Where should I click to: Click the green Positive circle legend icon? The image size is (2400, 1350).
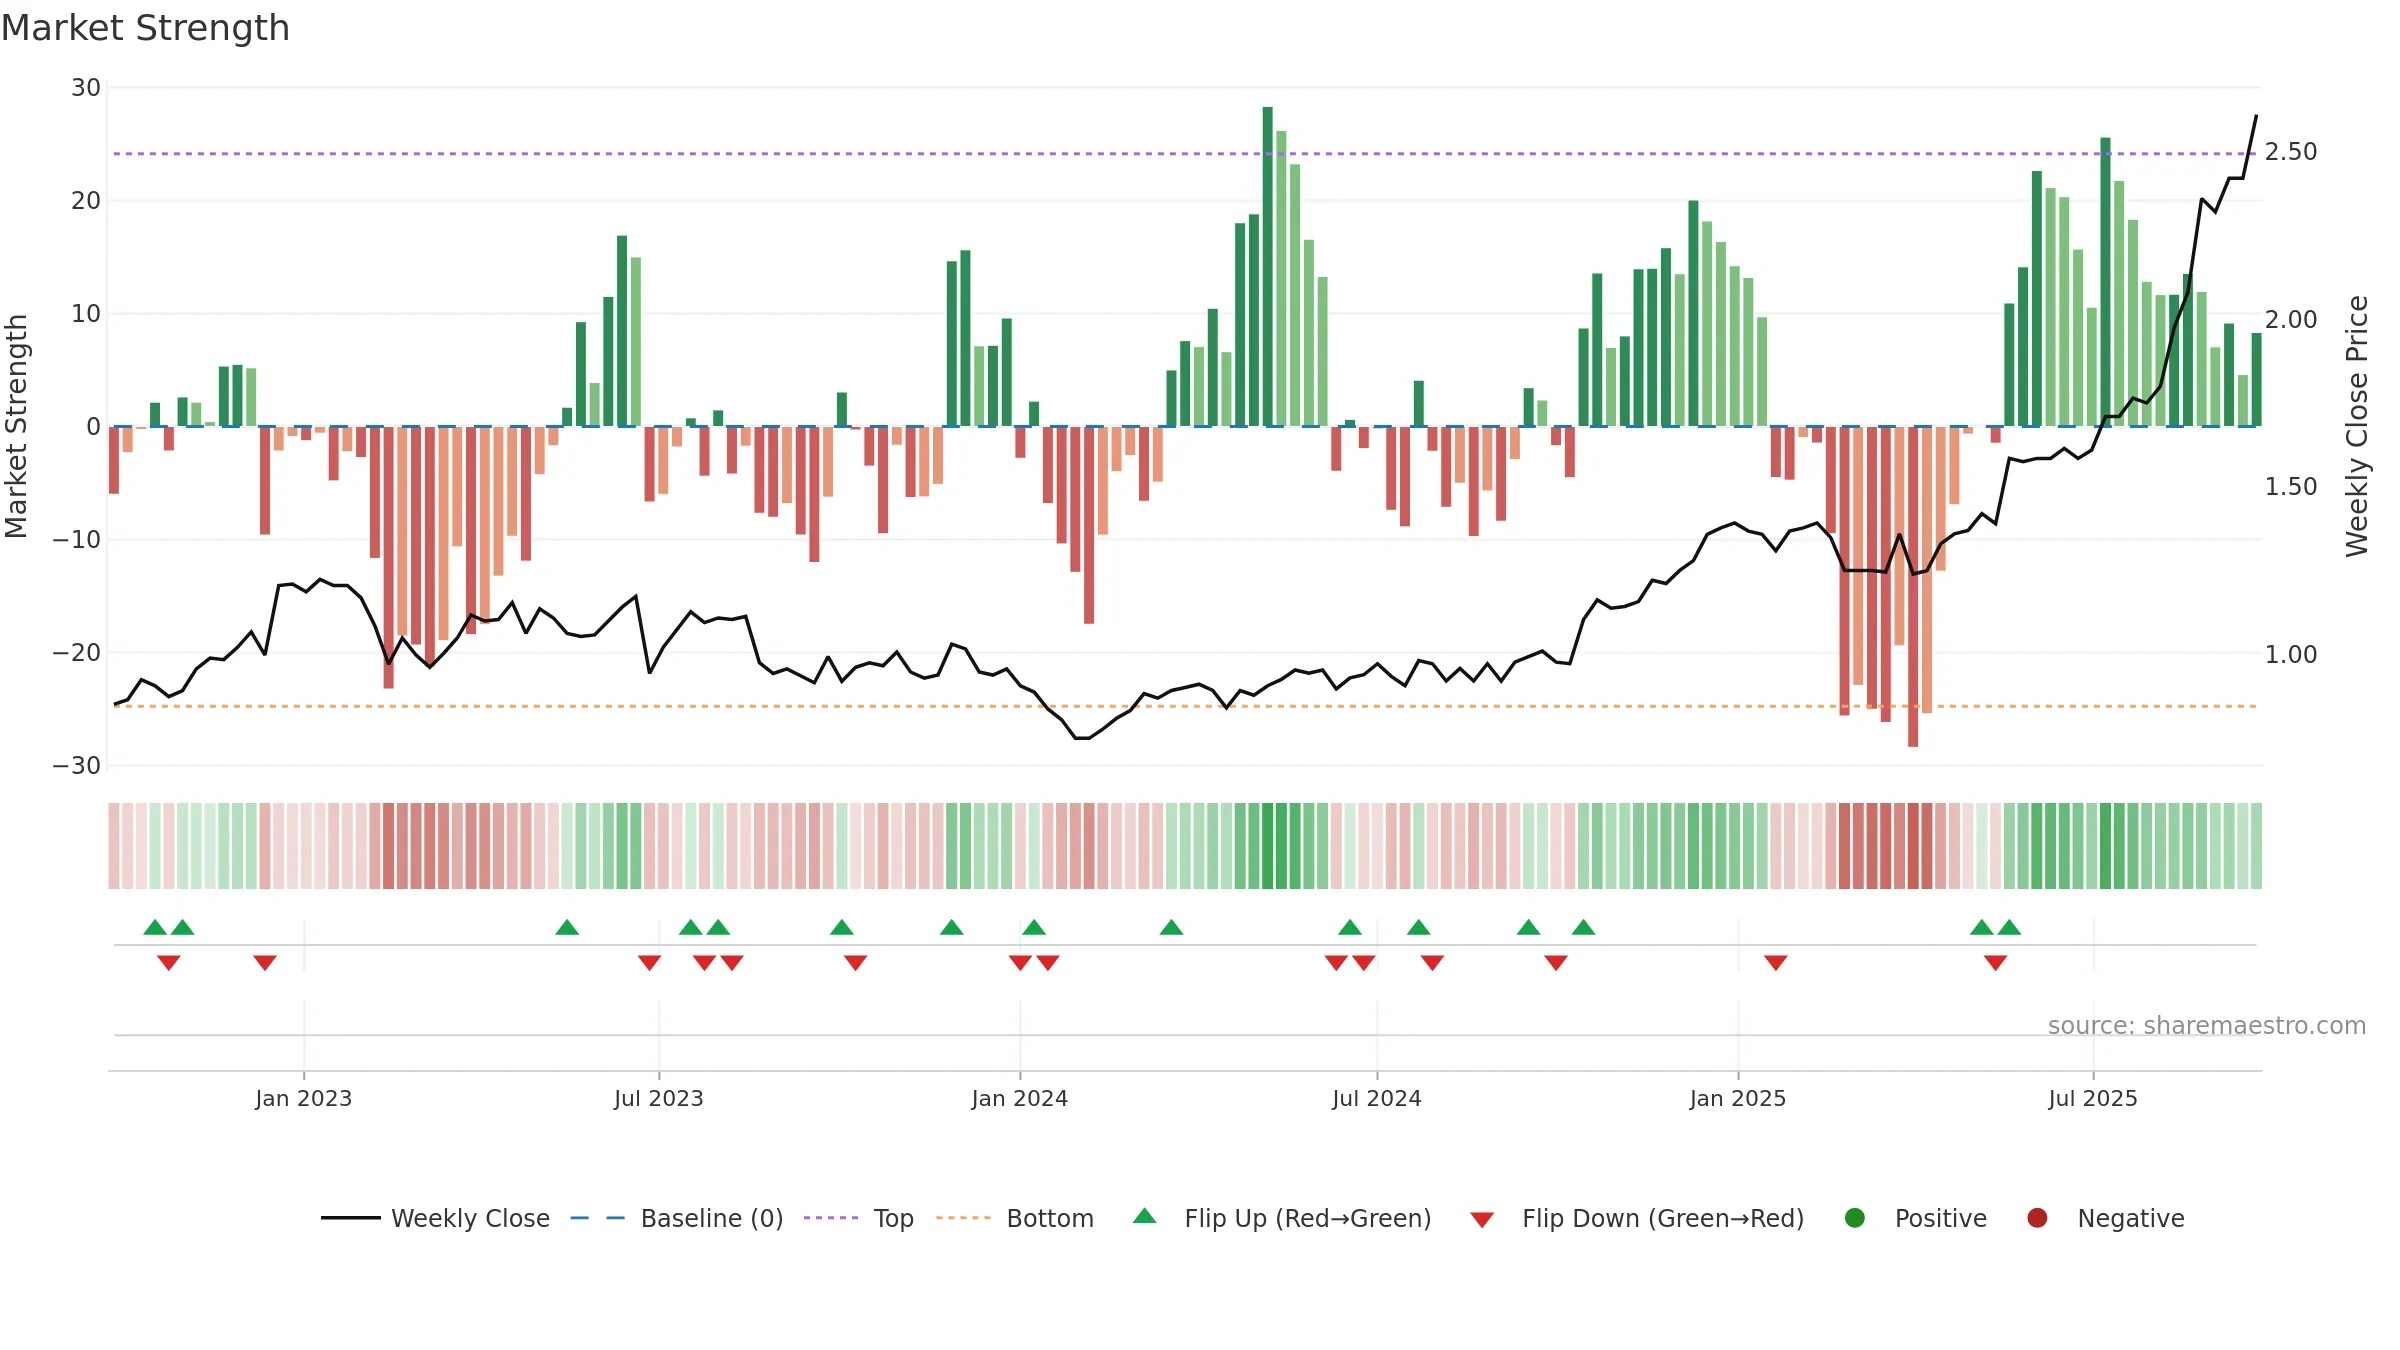(1855, 1218)
